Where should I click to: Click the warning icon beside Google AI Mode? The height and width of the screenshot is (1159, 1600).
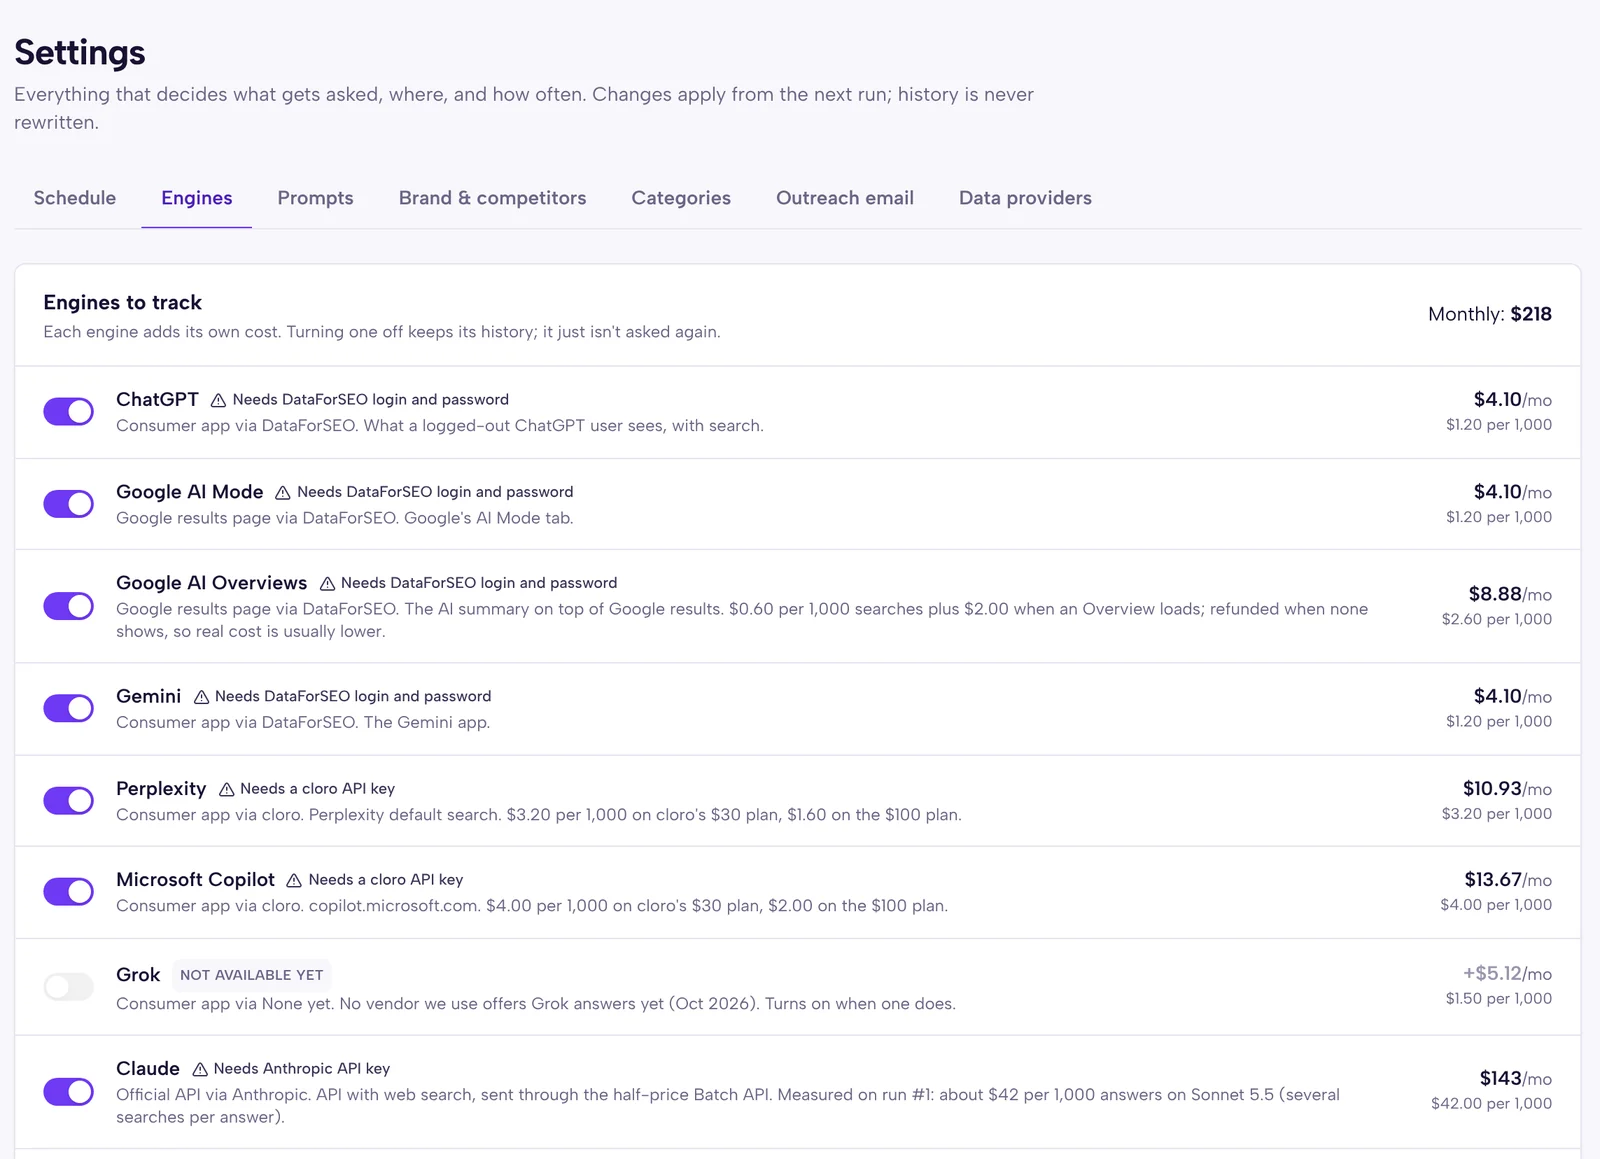click(x=283, y=492)
